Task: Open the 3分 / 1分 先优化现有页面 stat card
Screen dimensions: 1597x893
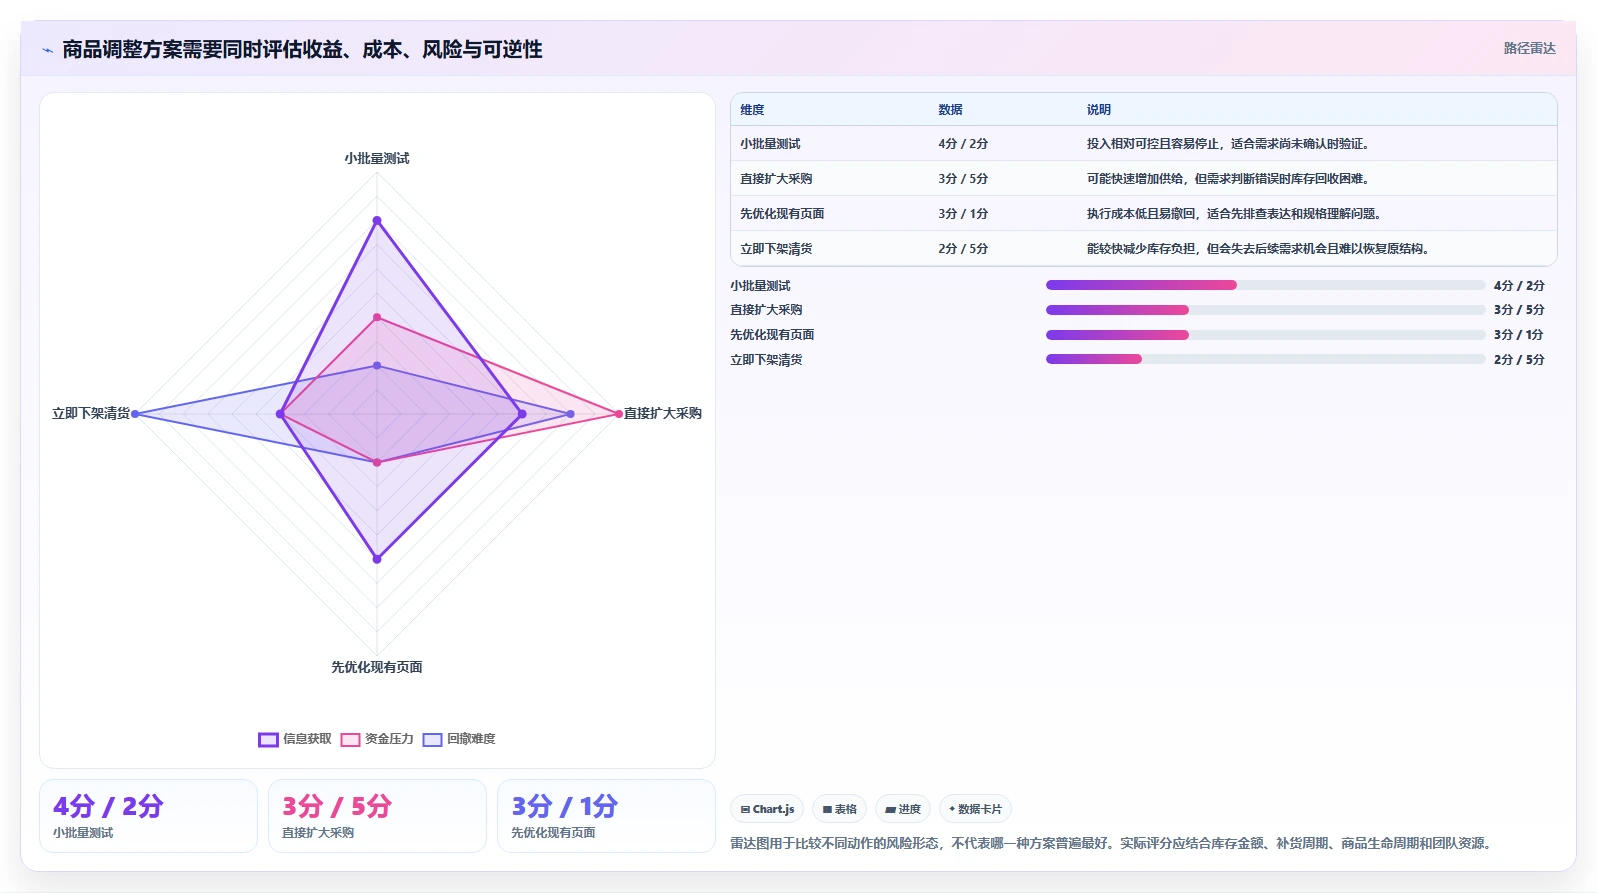Action: [x=606, y=816]
